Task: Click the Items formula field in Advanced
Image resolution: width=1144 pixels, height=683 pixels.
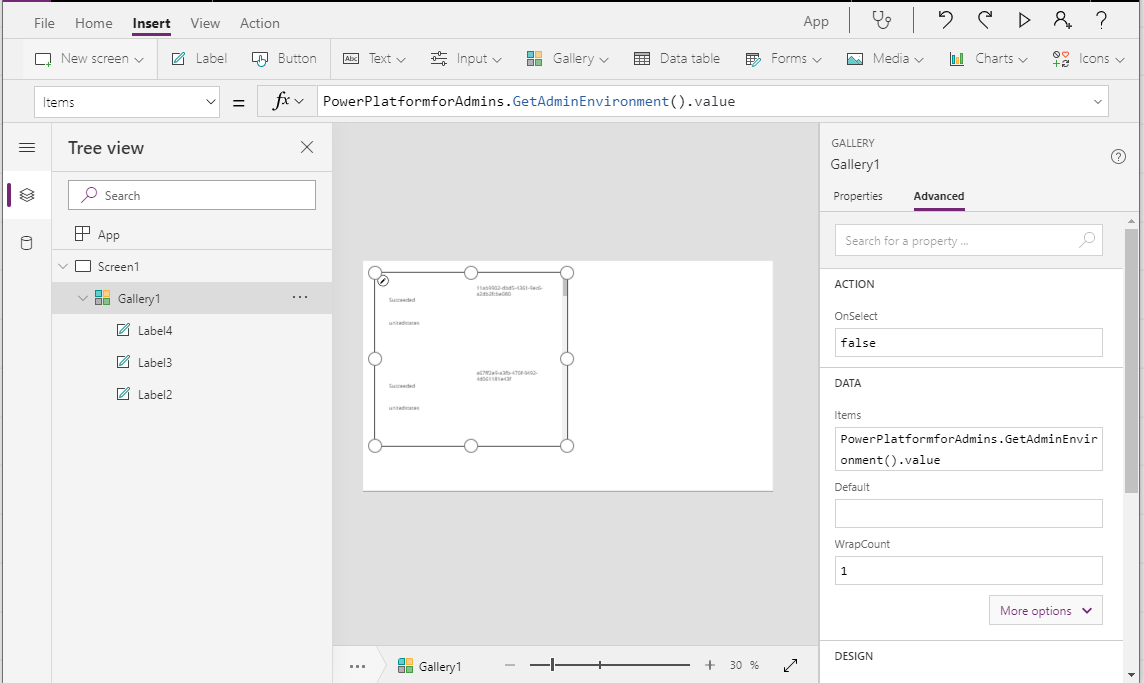Action: pos(968,449)
